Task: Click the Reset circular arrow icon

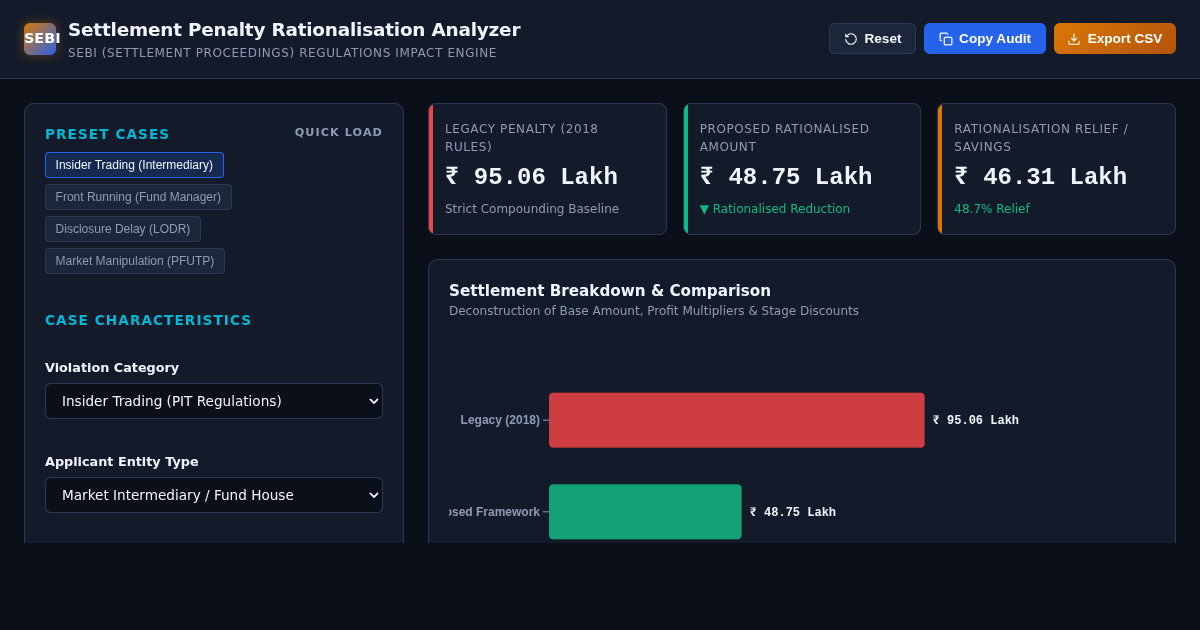Action: pyautogui.click(x=851, y=39)
